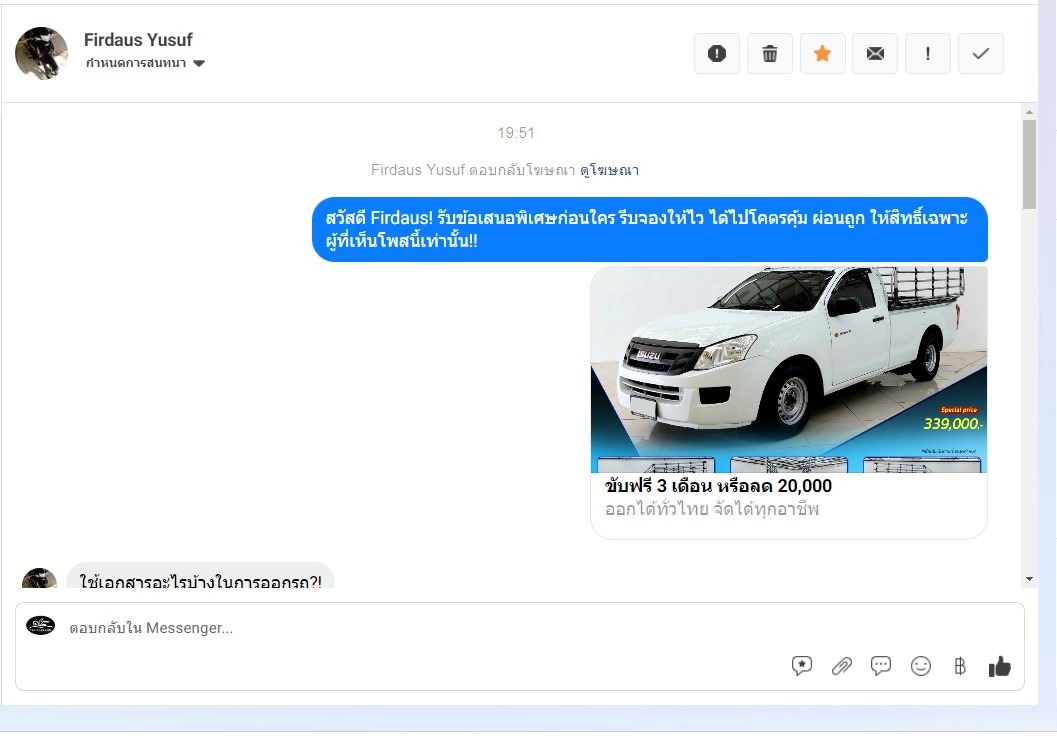
Task: Open saved replies star bubble icon
Action: pyautogui.click(x=801, y=666)
